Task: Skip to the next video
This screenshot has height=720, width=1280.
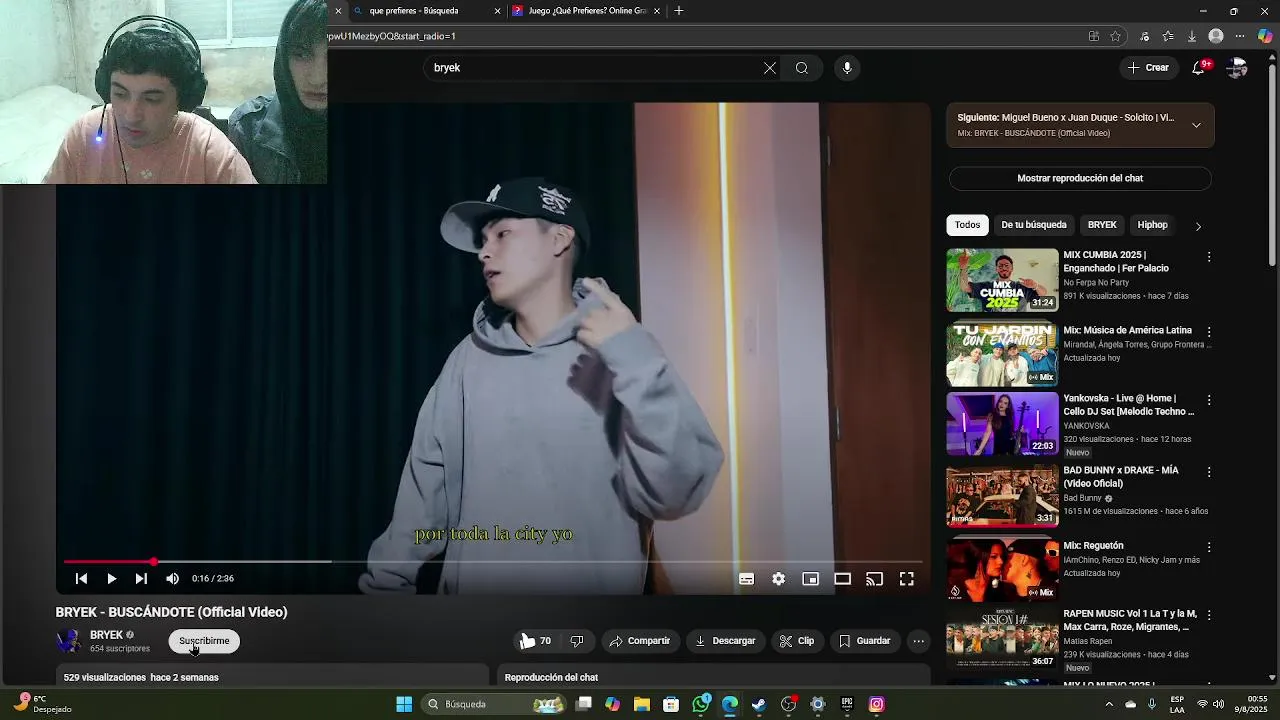Action: 141,578
